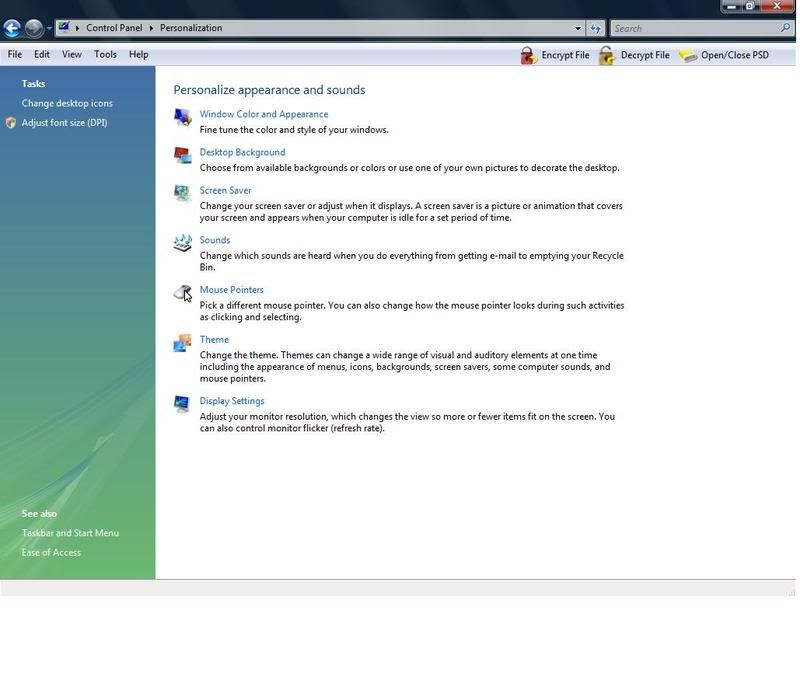The image size is (800, 687).
Task: Expand the Control Panel breadcrumb arrow
Action: pyautogui.click(x=152, y=28)
